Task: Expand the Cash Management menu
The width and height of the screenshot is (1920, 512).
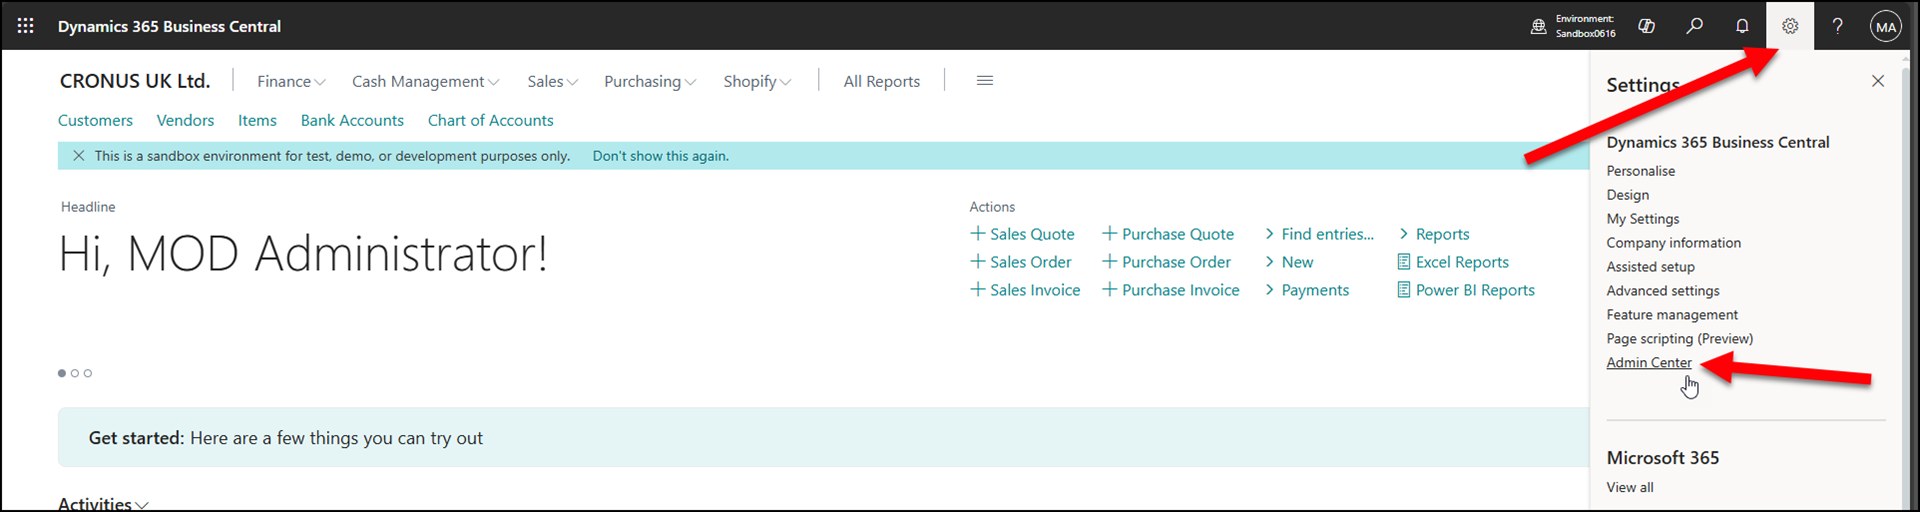Action: coord(425,82)
